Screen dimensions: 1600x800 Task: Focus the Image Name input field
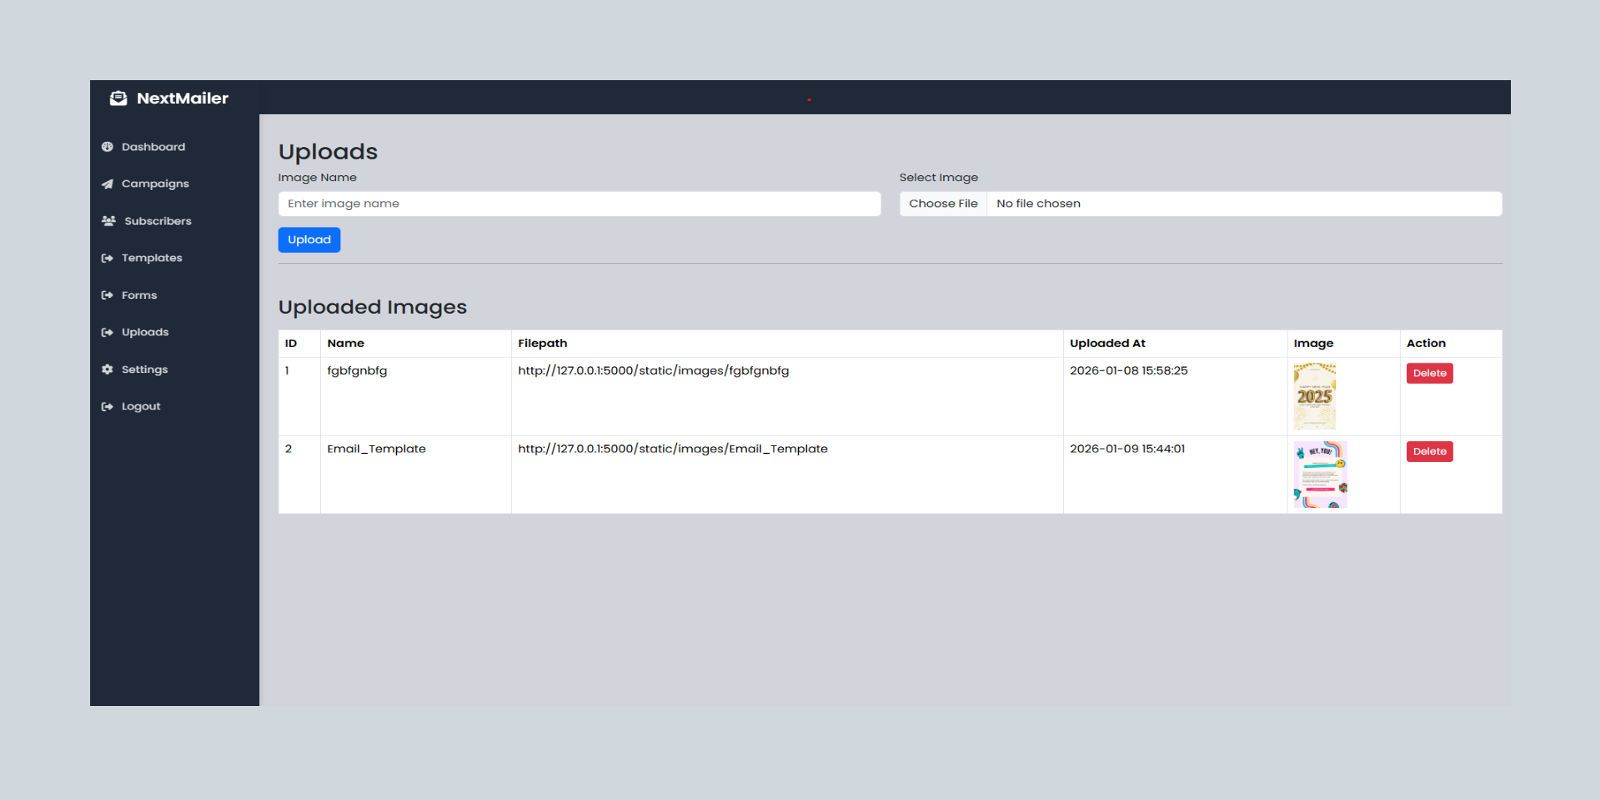(579, 204)
